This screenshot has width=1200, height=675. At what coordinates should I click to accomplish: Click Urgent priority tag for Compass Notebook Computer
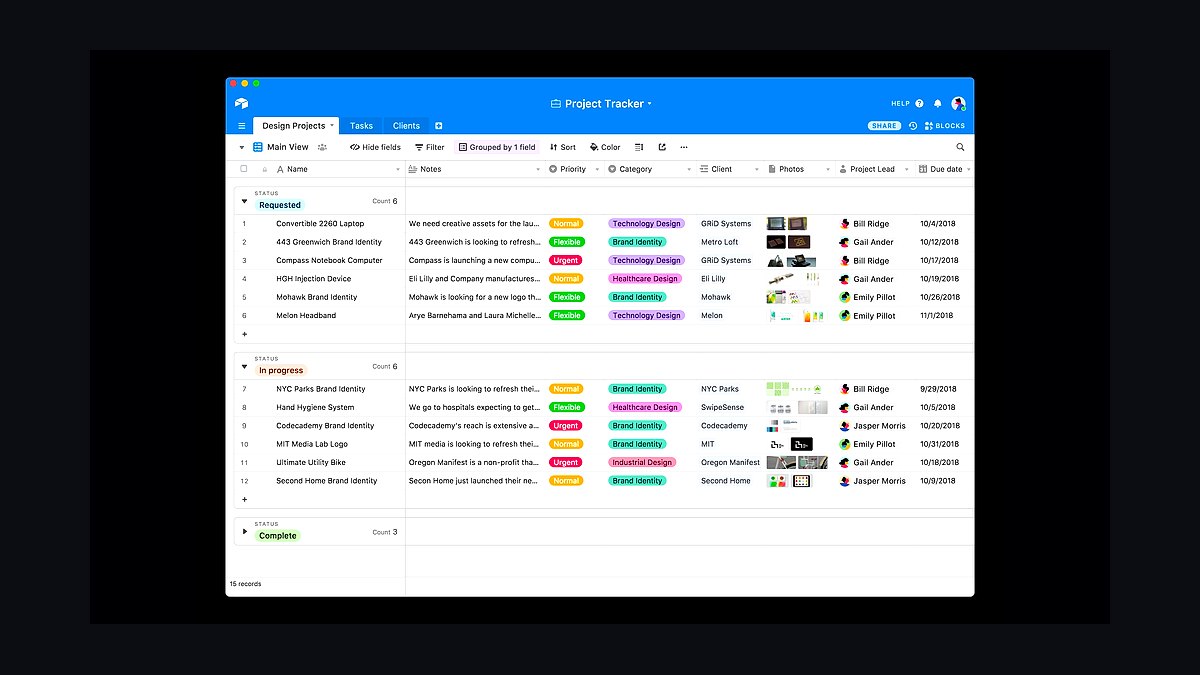(x=566, y=260)
